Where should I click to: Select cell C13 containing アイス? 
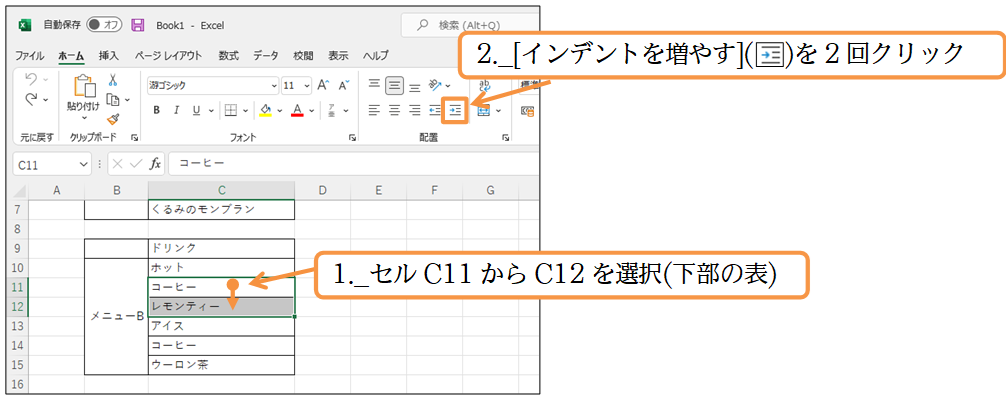coord(221,326)
